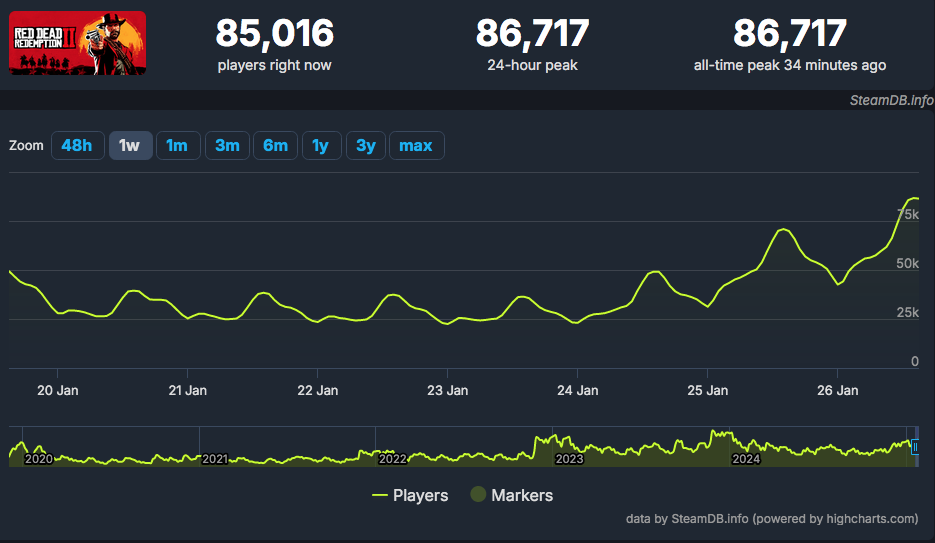Viewport: 935px width, 543px height.
Task: Toggle the Players series in legend
Action: (x=410, y=495)
